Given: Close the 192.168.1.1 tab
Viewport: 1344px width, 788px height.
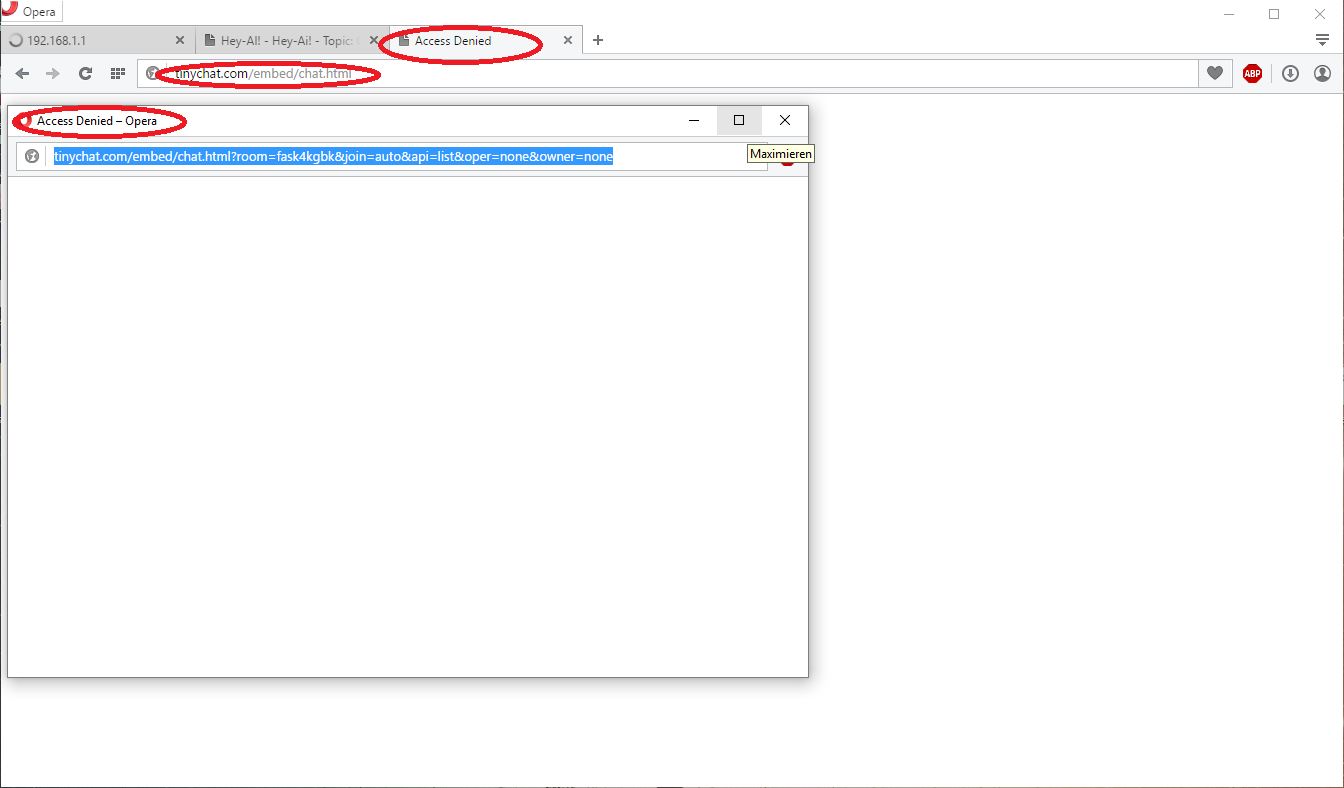Looking at the screenshot, I should tap(180, 41).
